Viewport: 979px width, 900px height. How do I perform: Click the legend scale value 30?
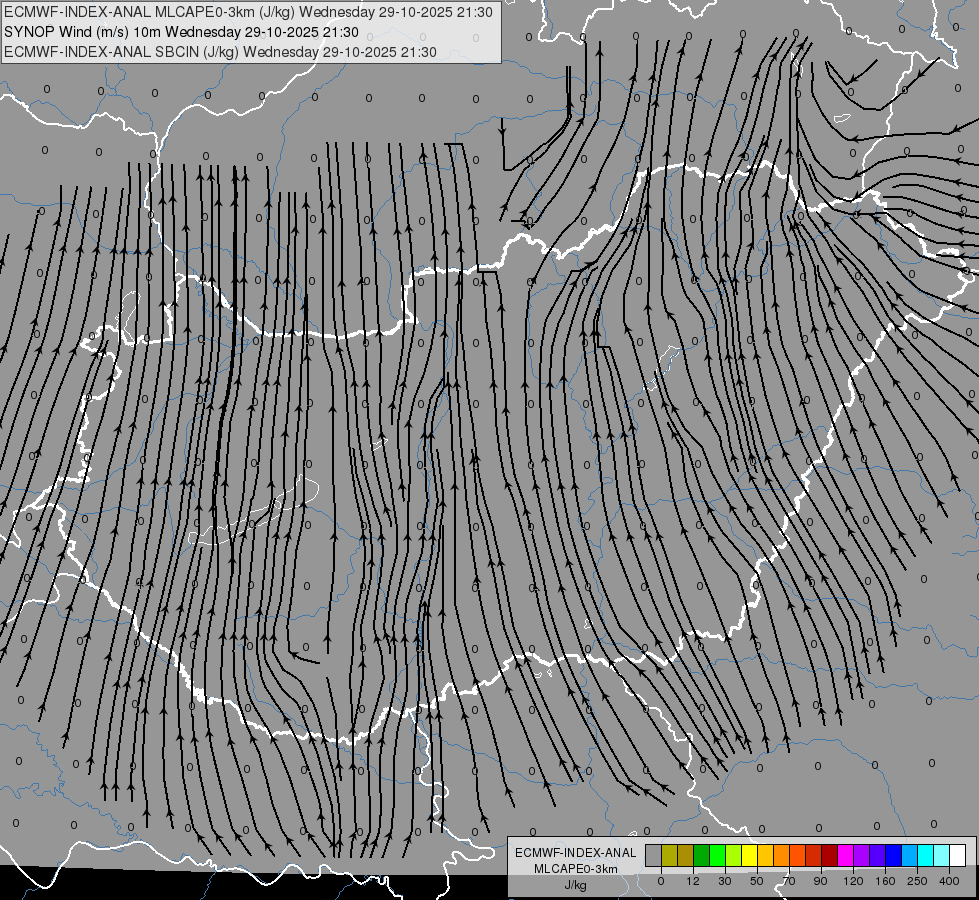725,881
